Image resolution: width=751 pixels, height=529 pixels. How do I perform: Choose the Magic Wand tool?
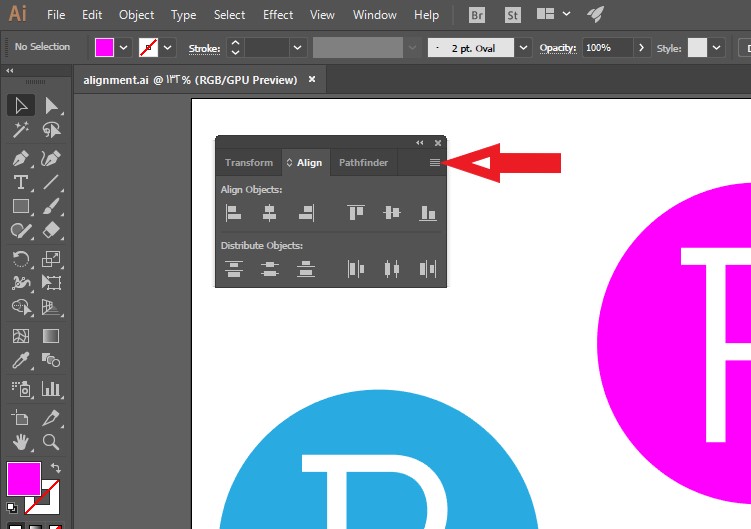pyautogui.click(x=21, y=129)
